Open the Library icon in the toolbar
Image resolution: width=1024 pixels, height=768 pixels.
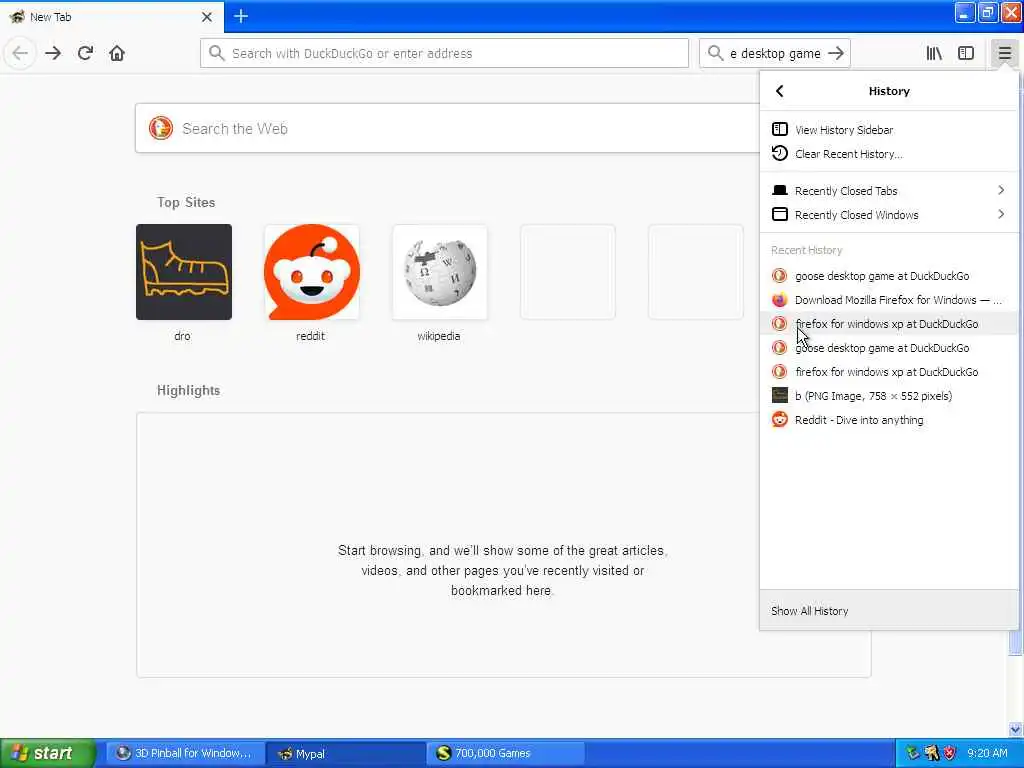click(934, 53)
